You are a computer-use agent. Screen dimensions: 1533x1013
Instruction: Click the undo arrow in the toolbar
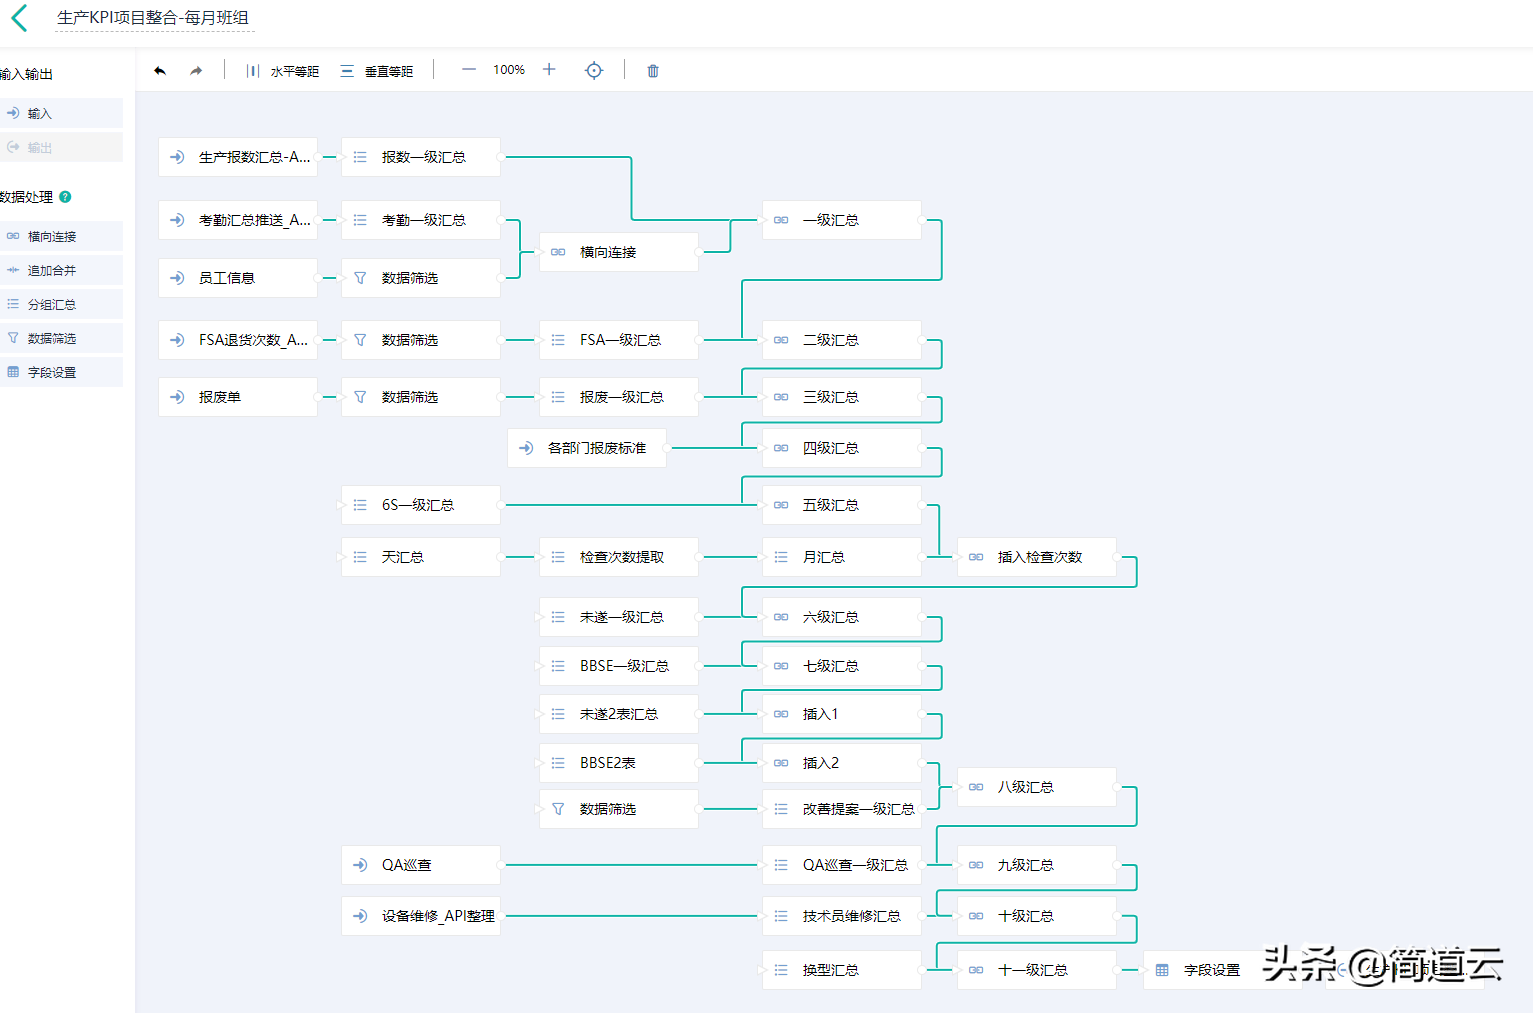click(160, 71)
